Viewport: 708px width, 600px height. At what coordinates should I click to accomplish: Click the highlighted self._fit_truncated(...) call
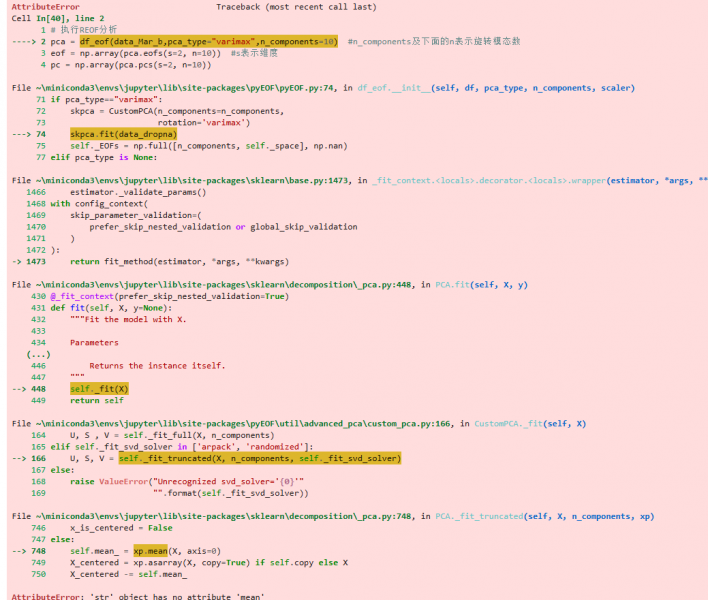tap(259, 458)
